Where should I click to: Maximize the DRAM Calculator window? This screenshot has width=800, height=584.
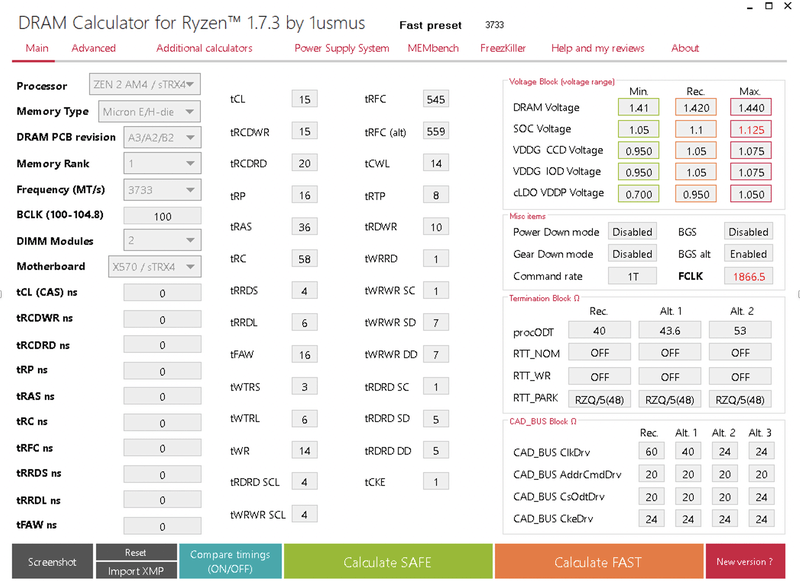point(768,6)
